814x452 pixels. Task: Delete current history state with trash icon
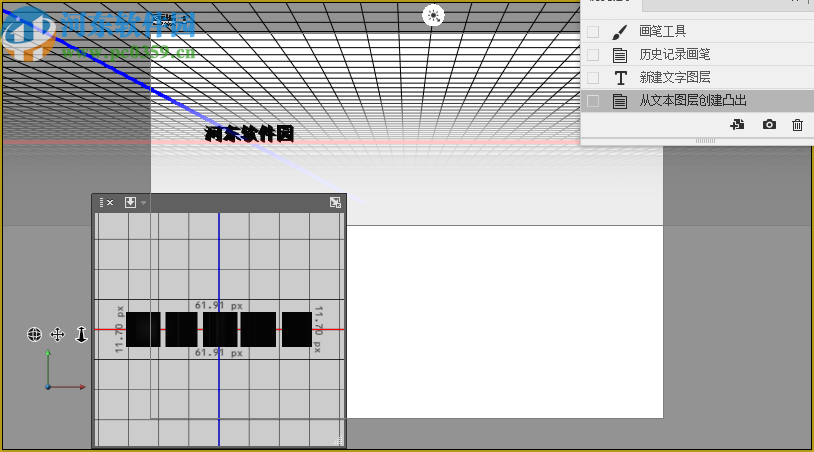pos(797,125)
